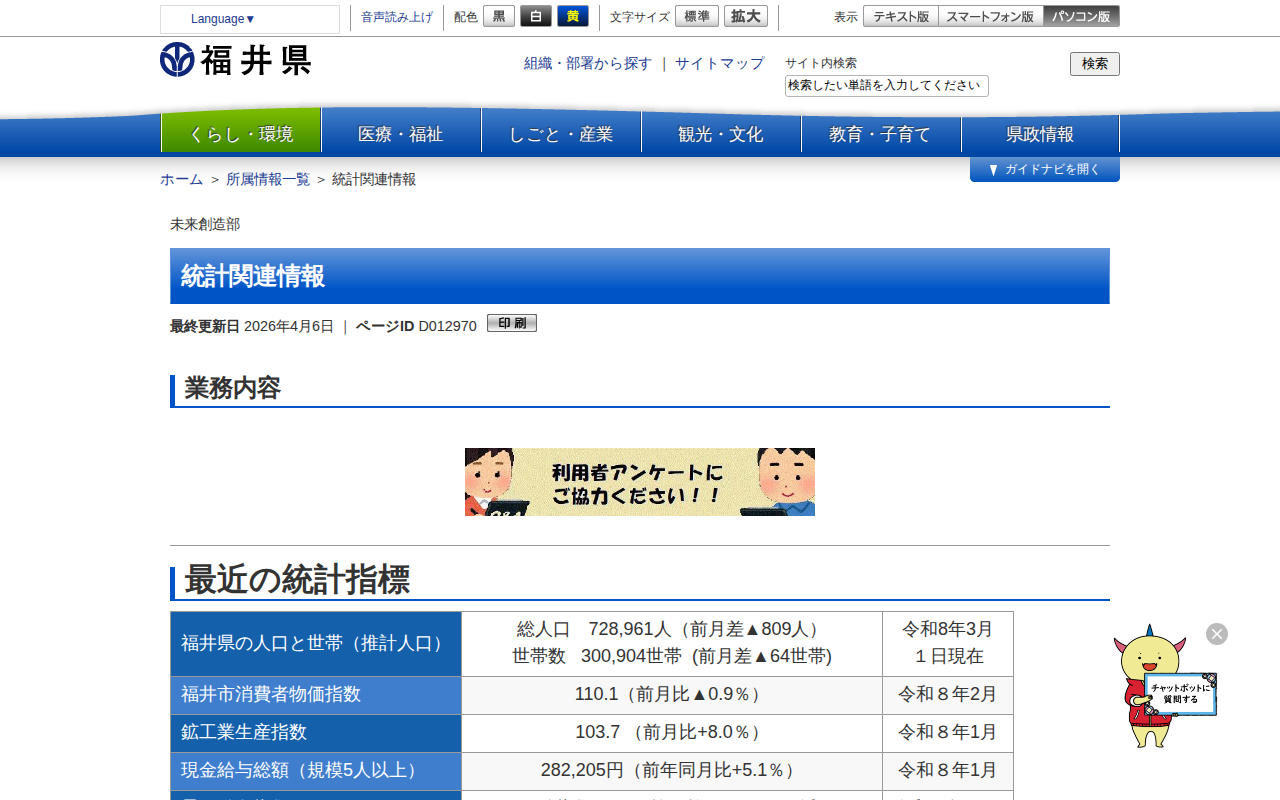This screenshot has height=800, width=1280.
Task: Dismiss the chatbot with the × icon
Action: [x=1216, y=634]
